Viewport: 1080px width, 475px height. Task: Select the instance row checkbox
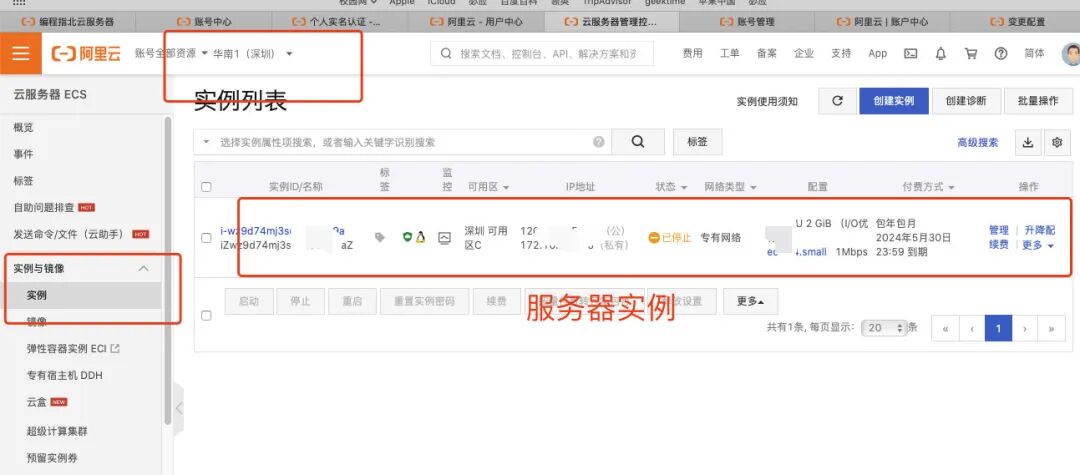206,238
